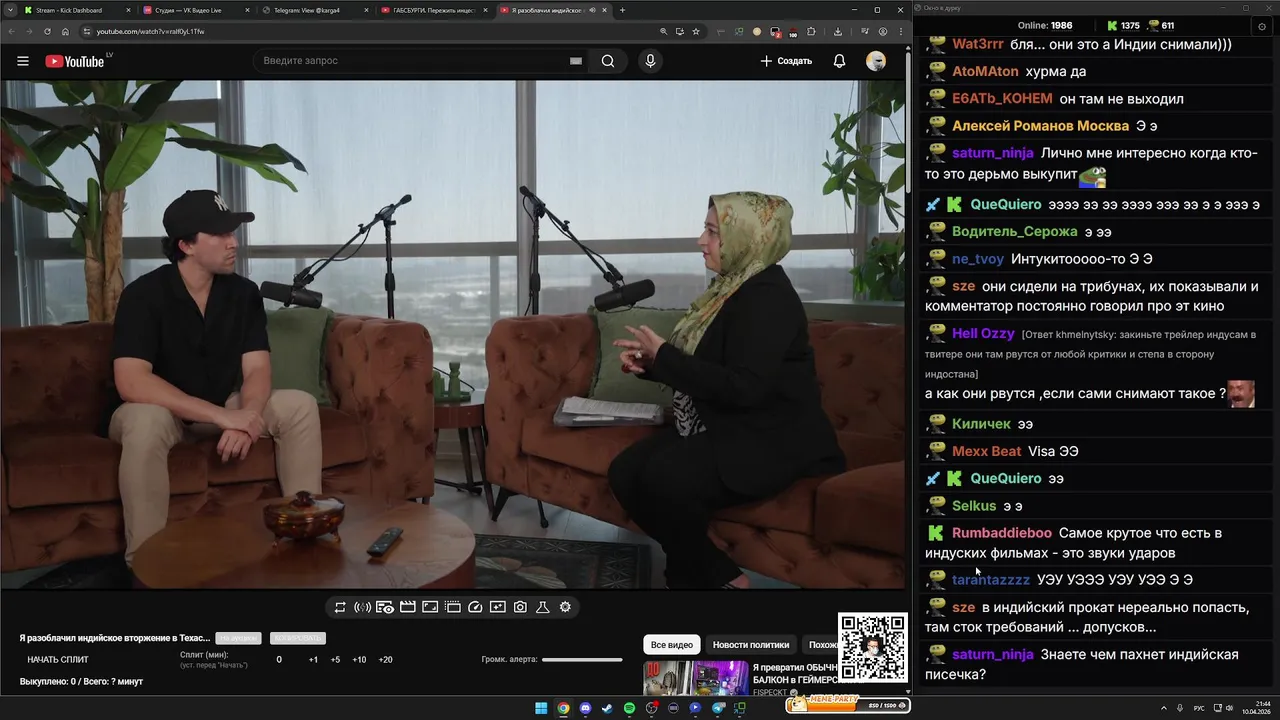
Task: Click the sound broadcast icon in player toolbar
Action: tap(362, 607)
